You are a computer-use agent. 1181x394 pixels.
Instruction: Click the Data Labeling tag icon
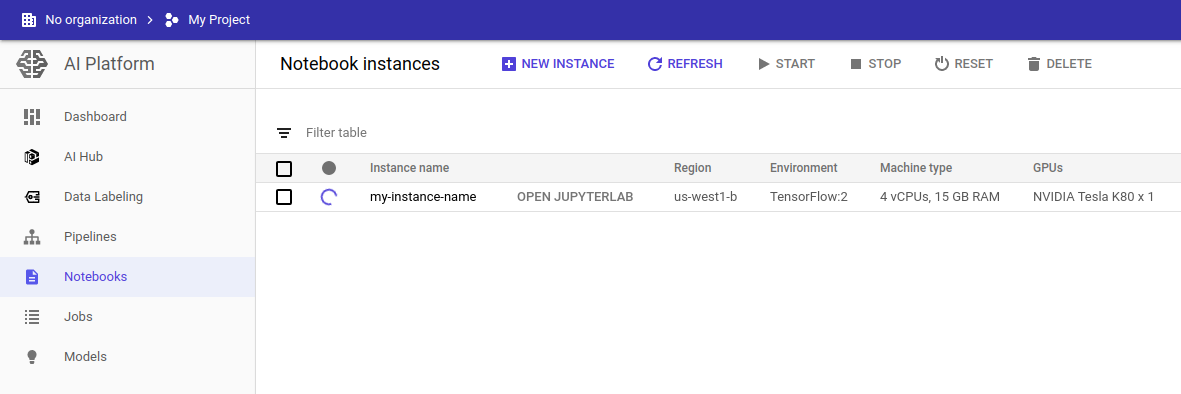32,197
